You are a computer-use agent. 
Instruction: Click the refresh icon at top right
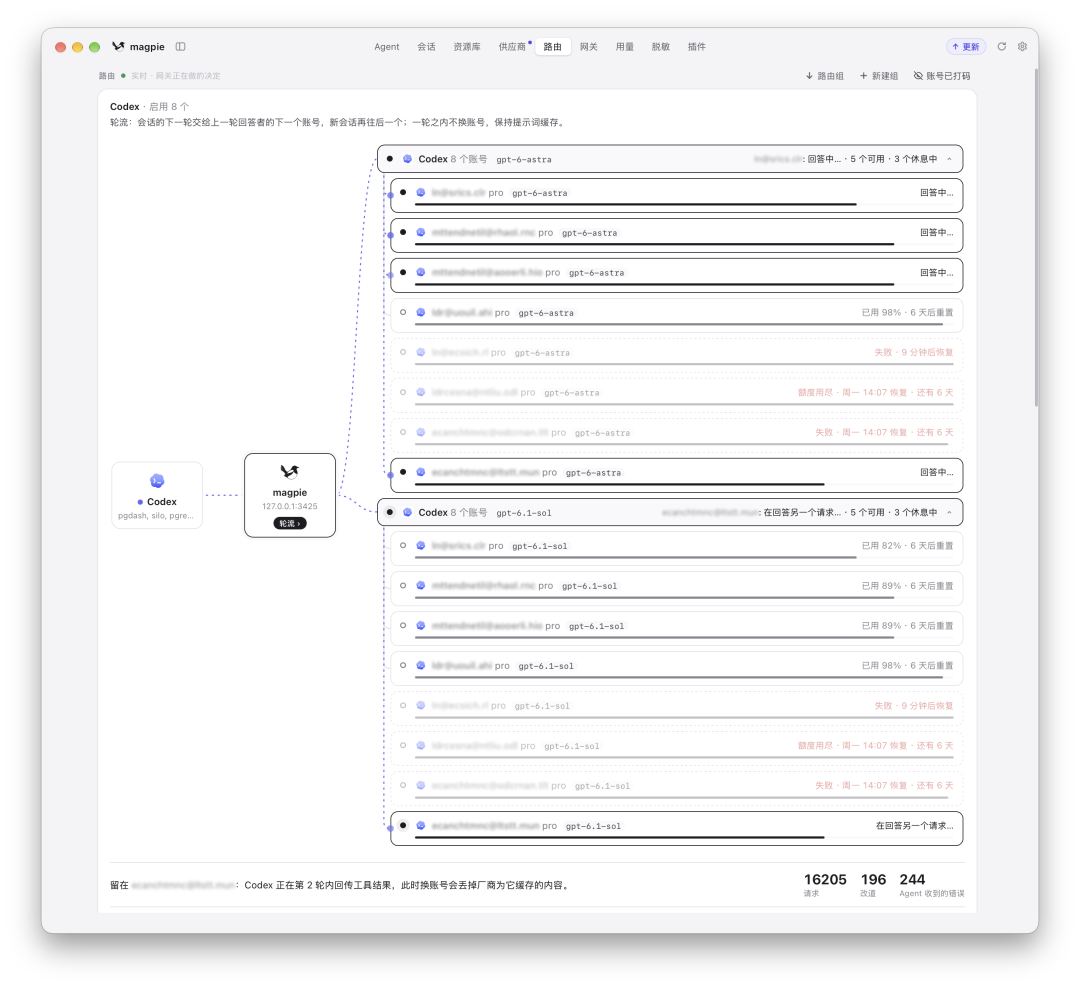click(1001, 46)
